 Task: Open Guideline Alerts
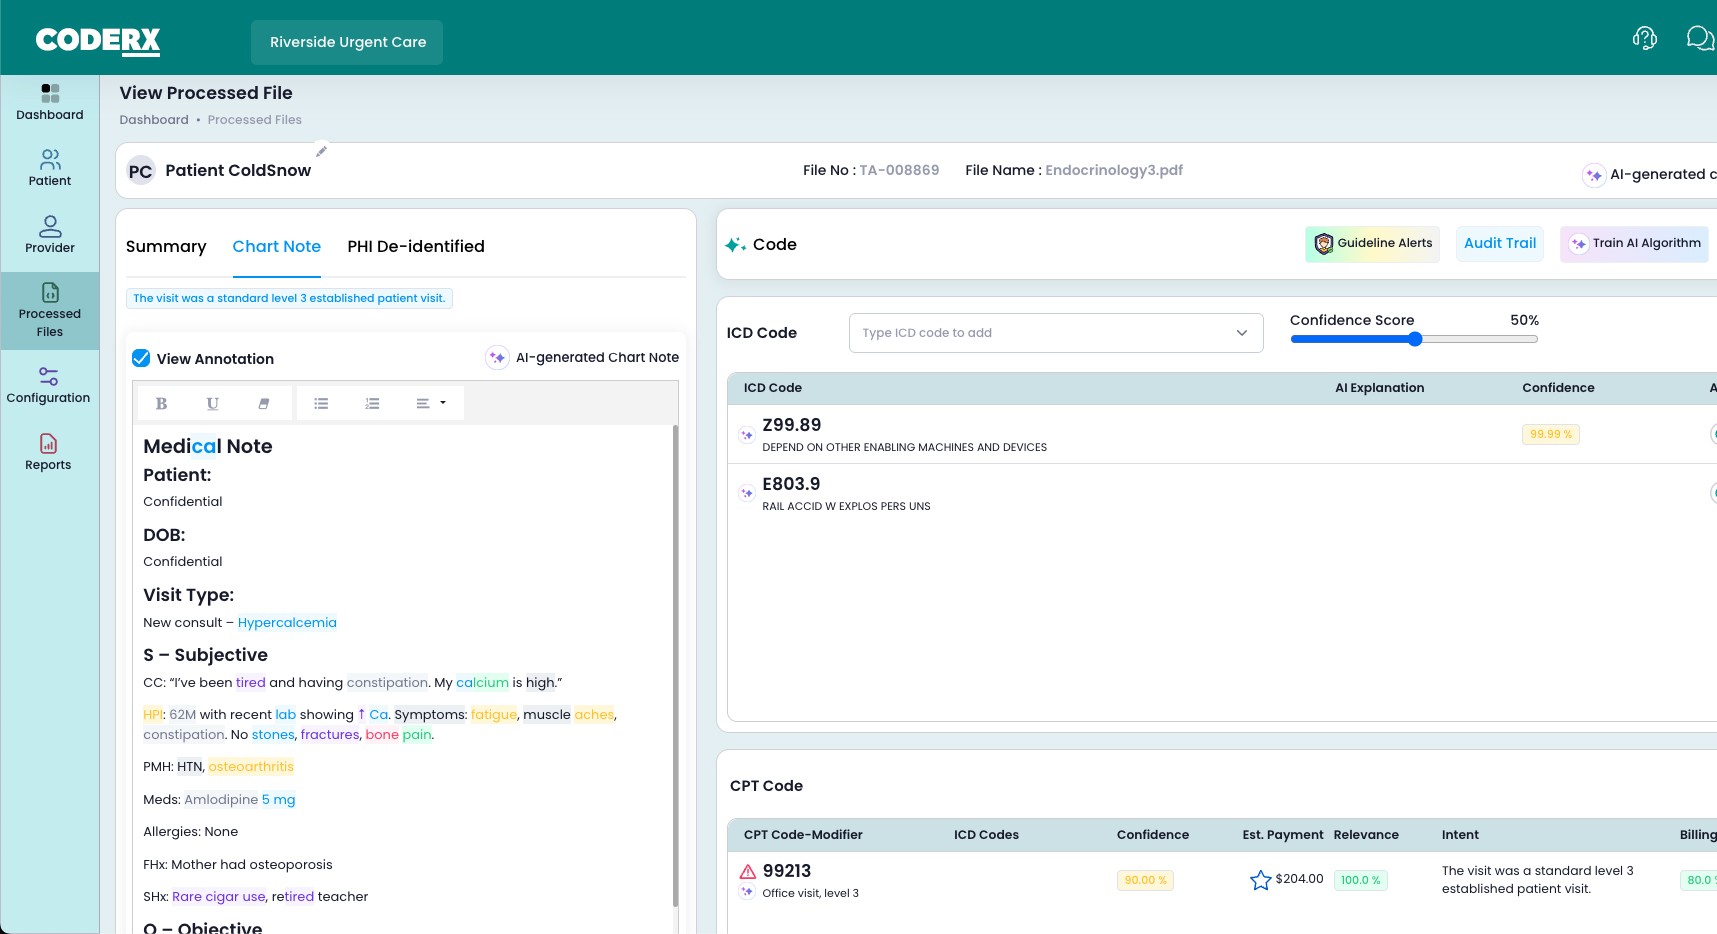[1372, 243]
